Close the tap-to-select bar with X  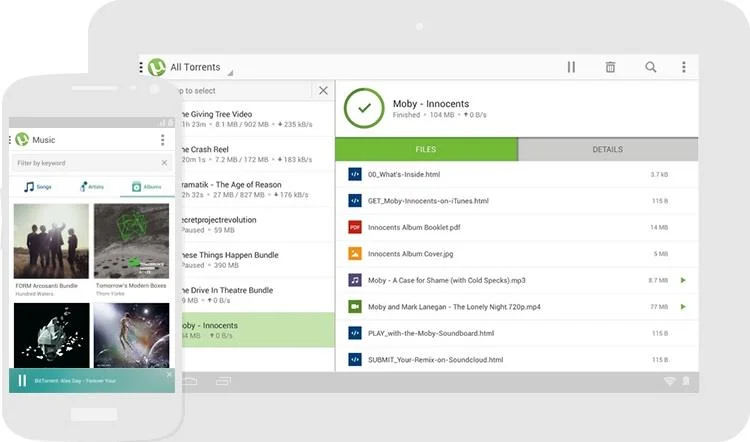(322, 91)
